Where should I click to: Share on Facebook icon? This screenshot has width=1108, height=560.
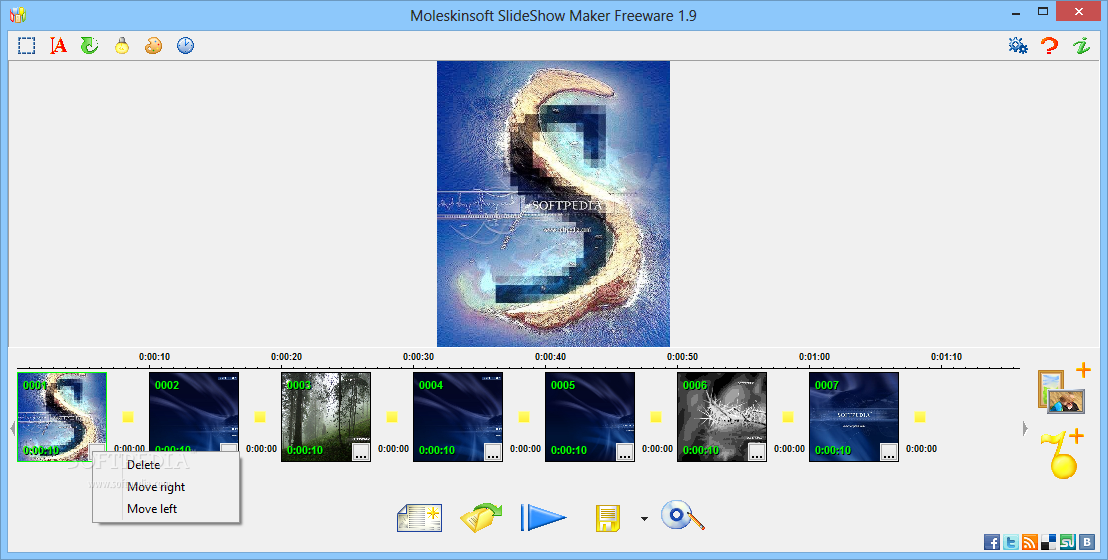tap(992, 542)
